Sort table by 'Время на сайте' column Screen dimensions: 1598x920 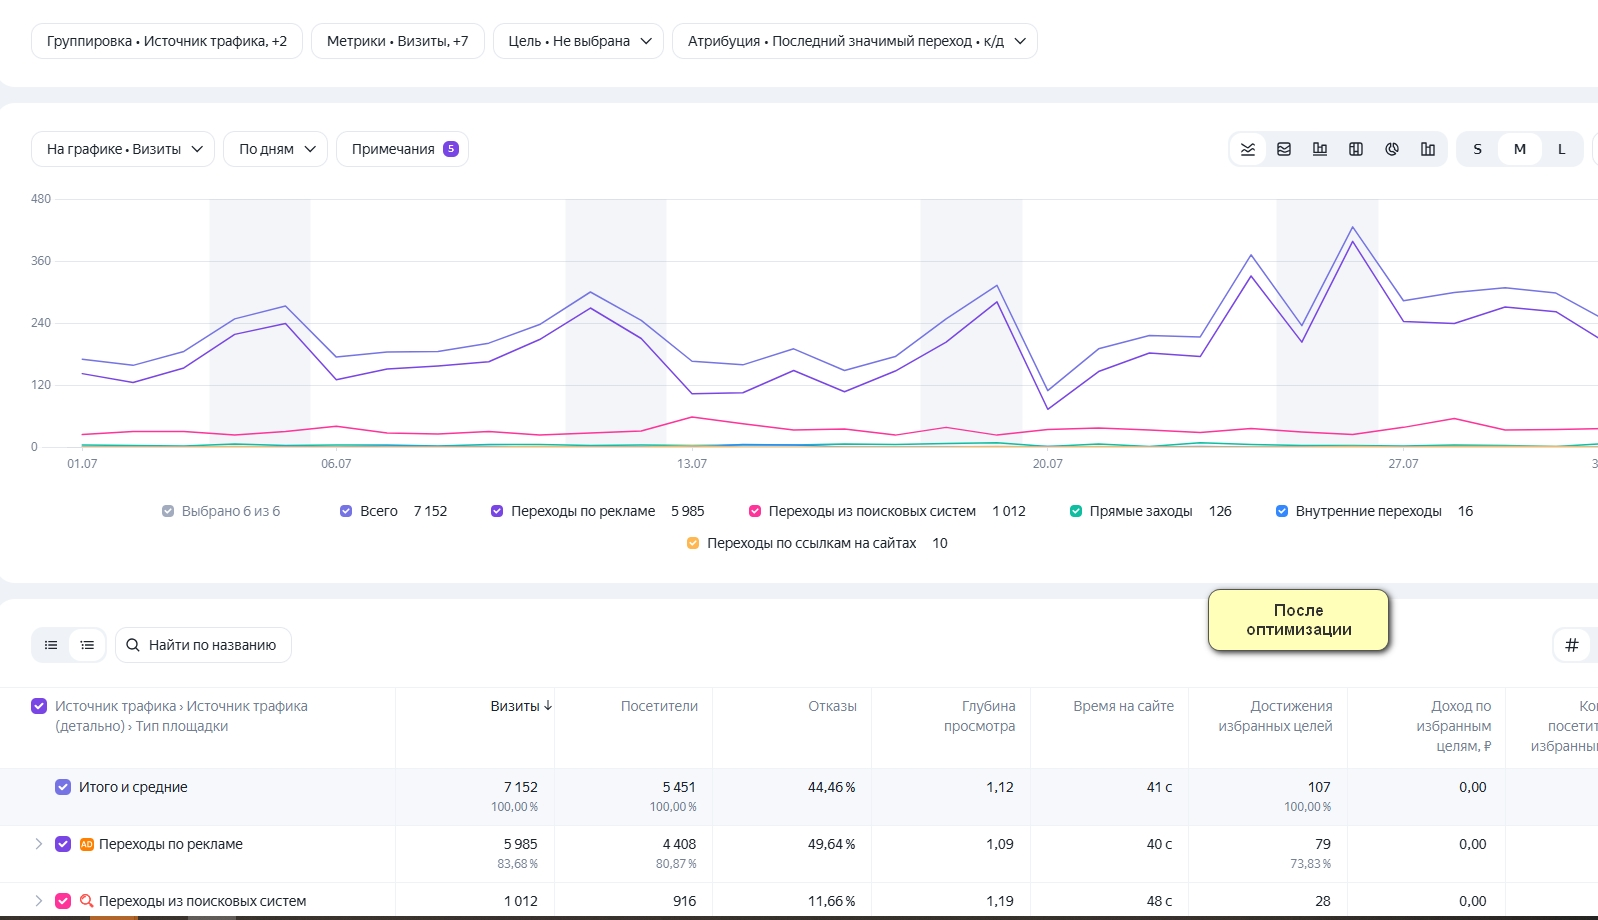pos(1123,706)
